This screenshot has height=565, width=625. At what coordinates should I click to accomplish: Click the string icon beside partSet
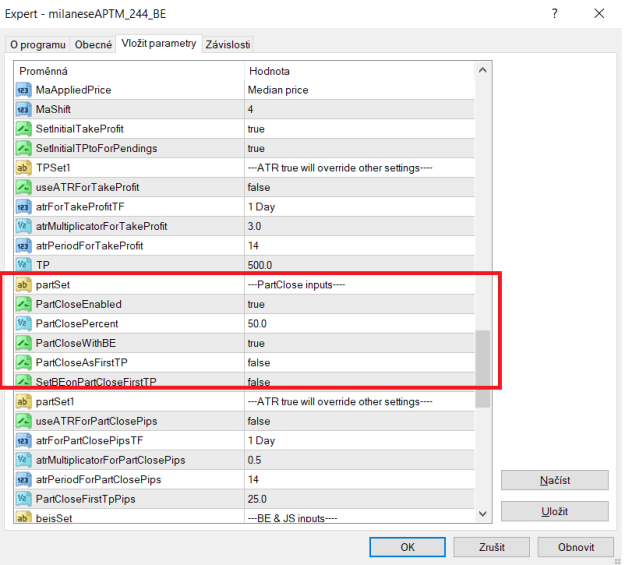pos(23,285)
